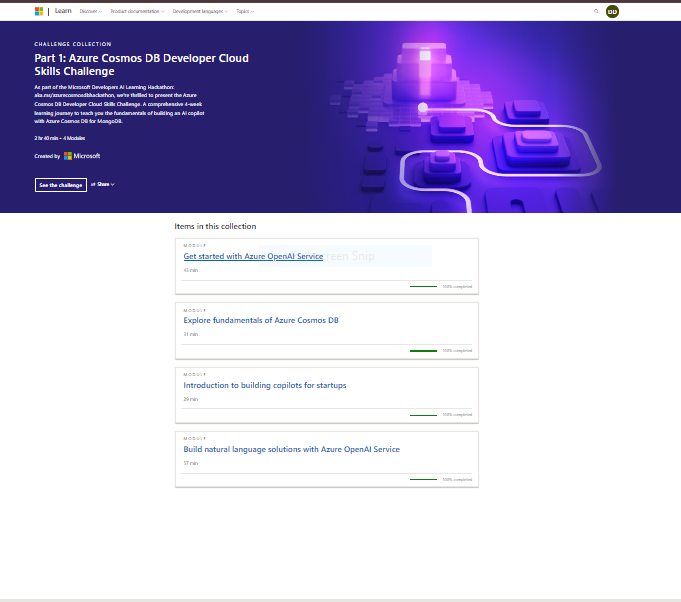Open the search icon in header
The height and width of the screenshot is (602, 681).
pyautogui.click(x=596, y=11)
